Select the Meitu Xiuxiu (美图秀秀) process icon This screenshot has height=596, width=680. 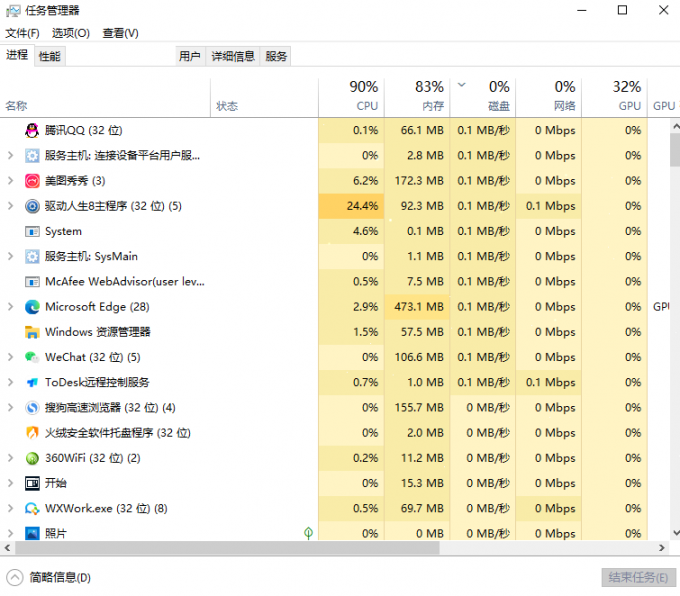(x=32, y=181)
